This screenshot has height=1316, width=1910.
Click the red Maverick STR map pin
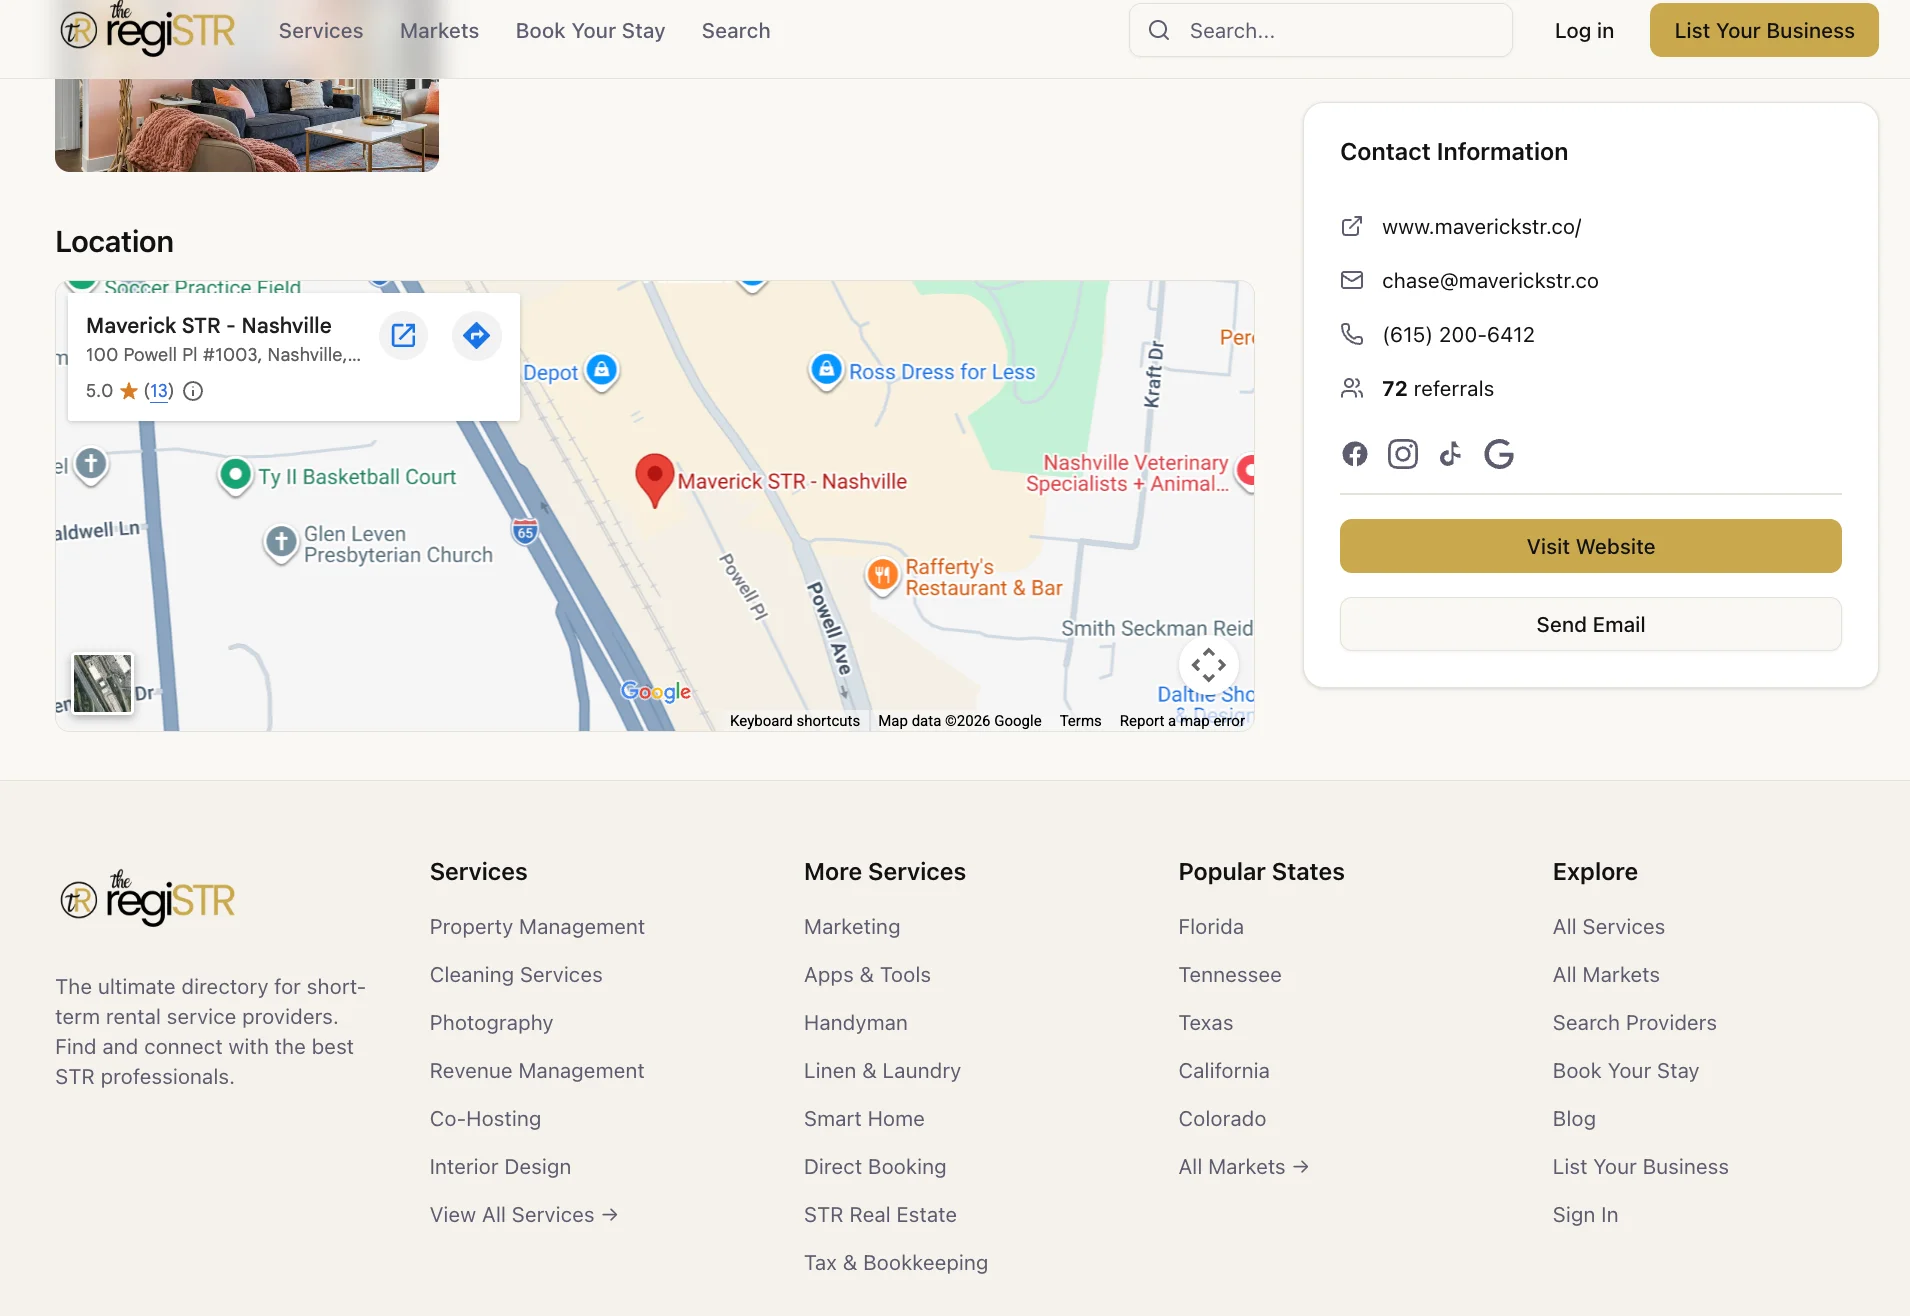point(654,480)
